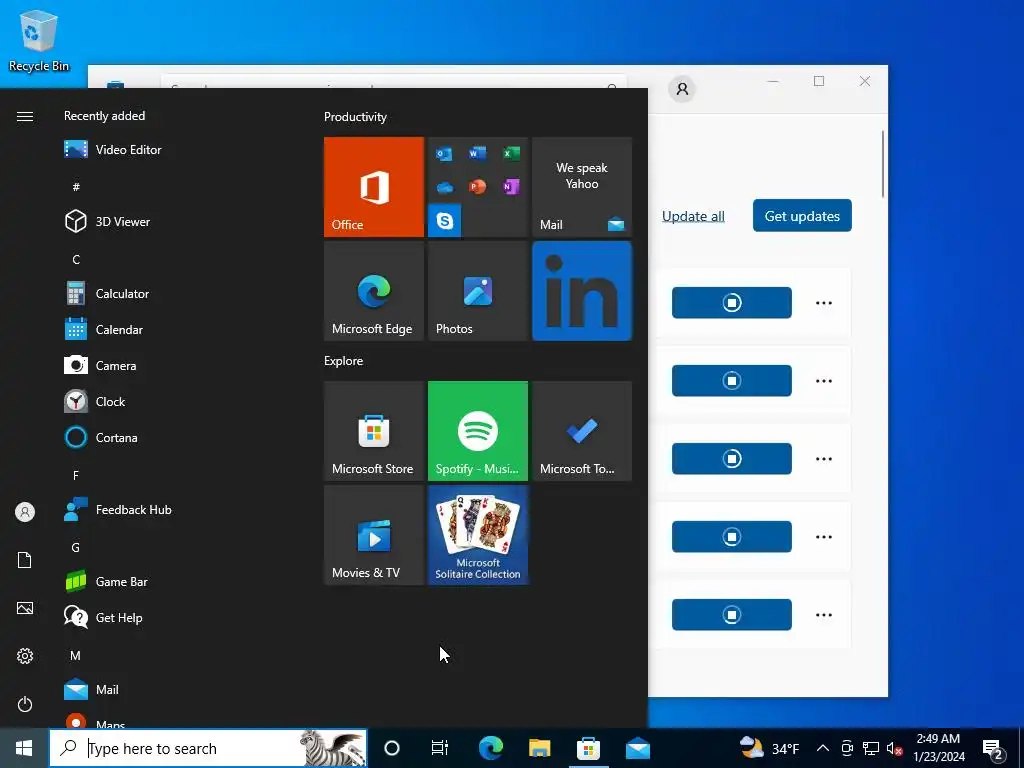Click the Windows Start button

(24, 748)
